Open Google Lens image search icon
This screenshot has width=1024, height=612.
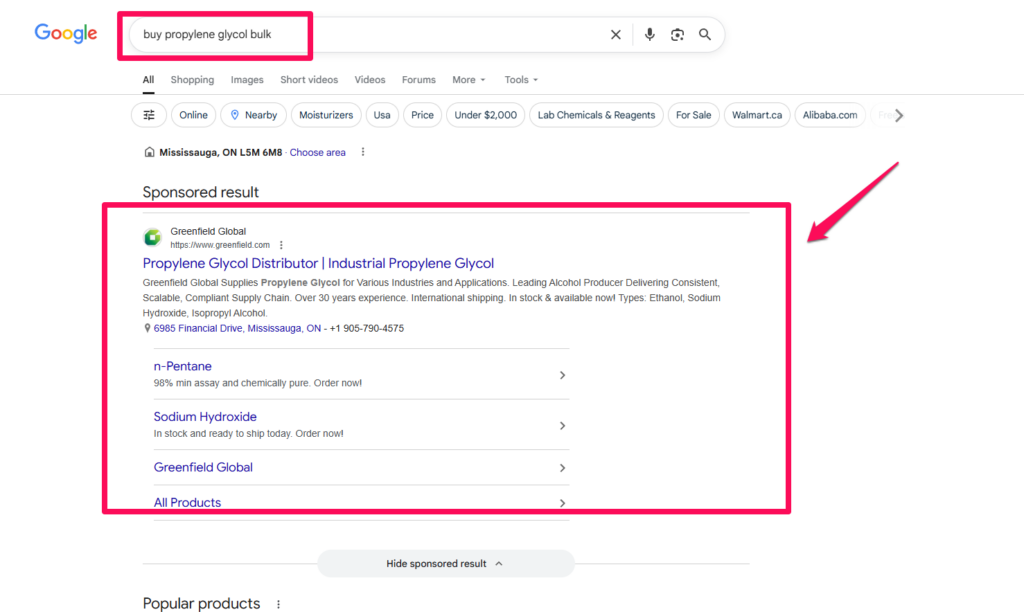pyautogui.click(x=677, y=35)
